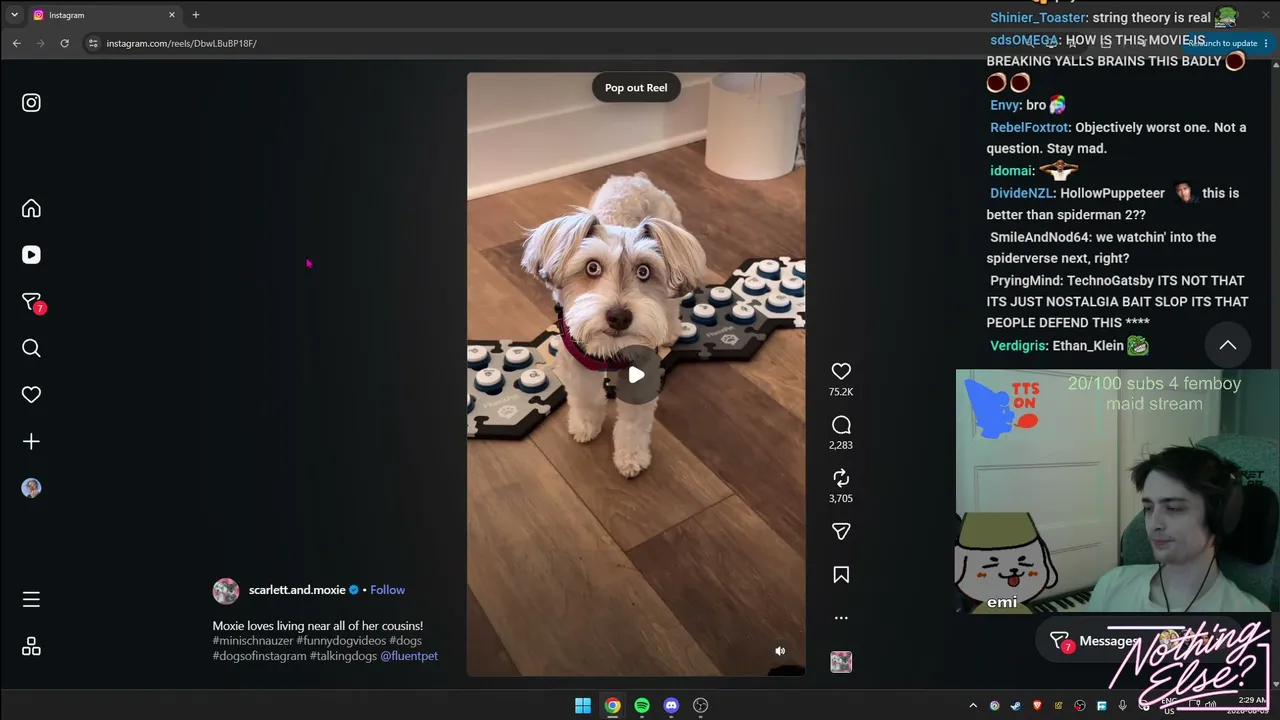Go back in Chrome

16,43
